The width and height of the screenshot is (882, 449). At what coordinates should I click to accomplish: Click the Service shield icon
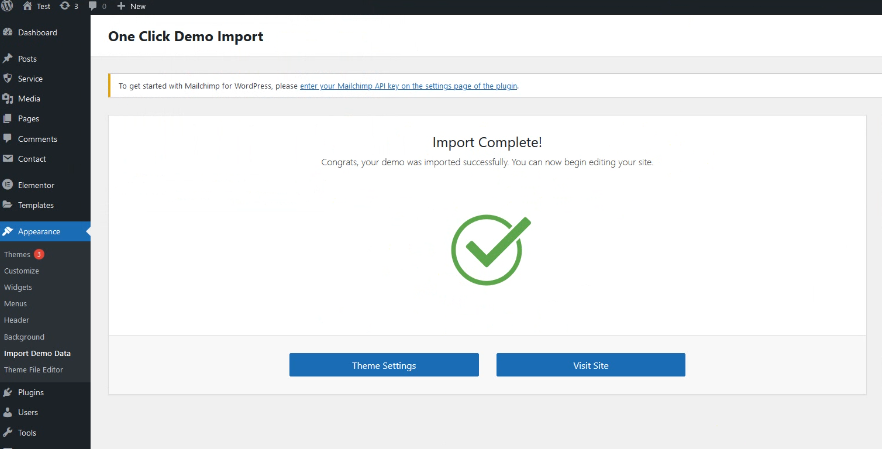(x=7, y=78)
